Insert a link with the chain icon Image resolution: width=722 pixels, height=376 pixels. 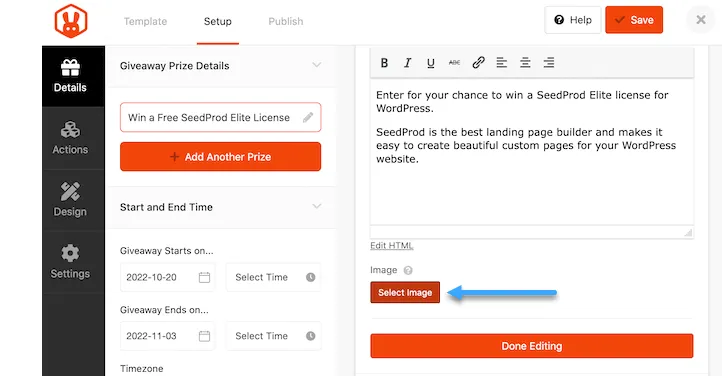[478, 63]
